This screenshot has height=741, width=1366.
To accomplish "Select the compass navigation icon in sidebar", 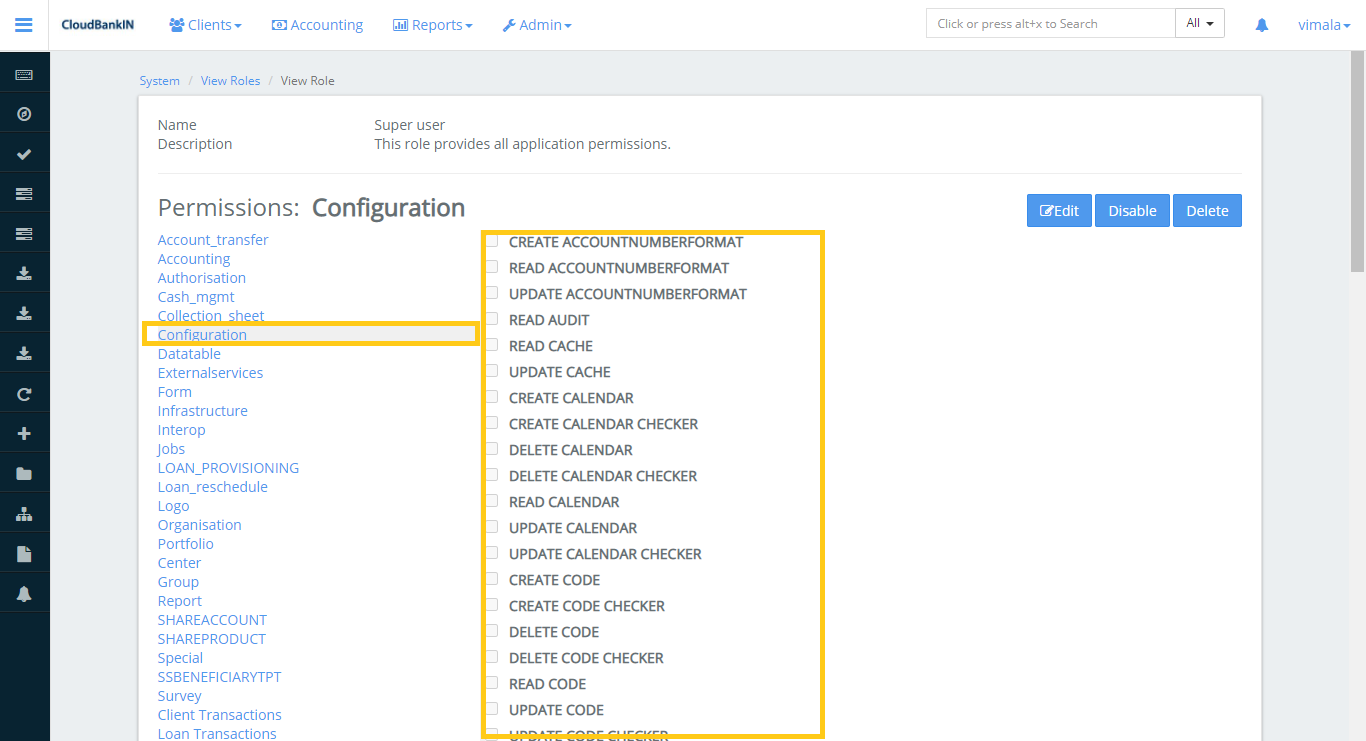I will point(25,113).
